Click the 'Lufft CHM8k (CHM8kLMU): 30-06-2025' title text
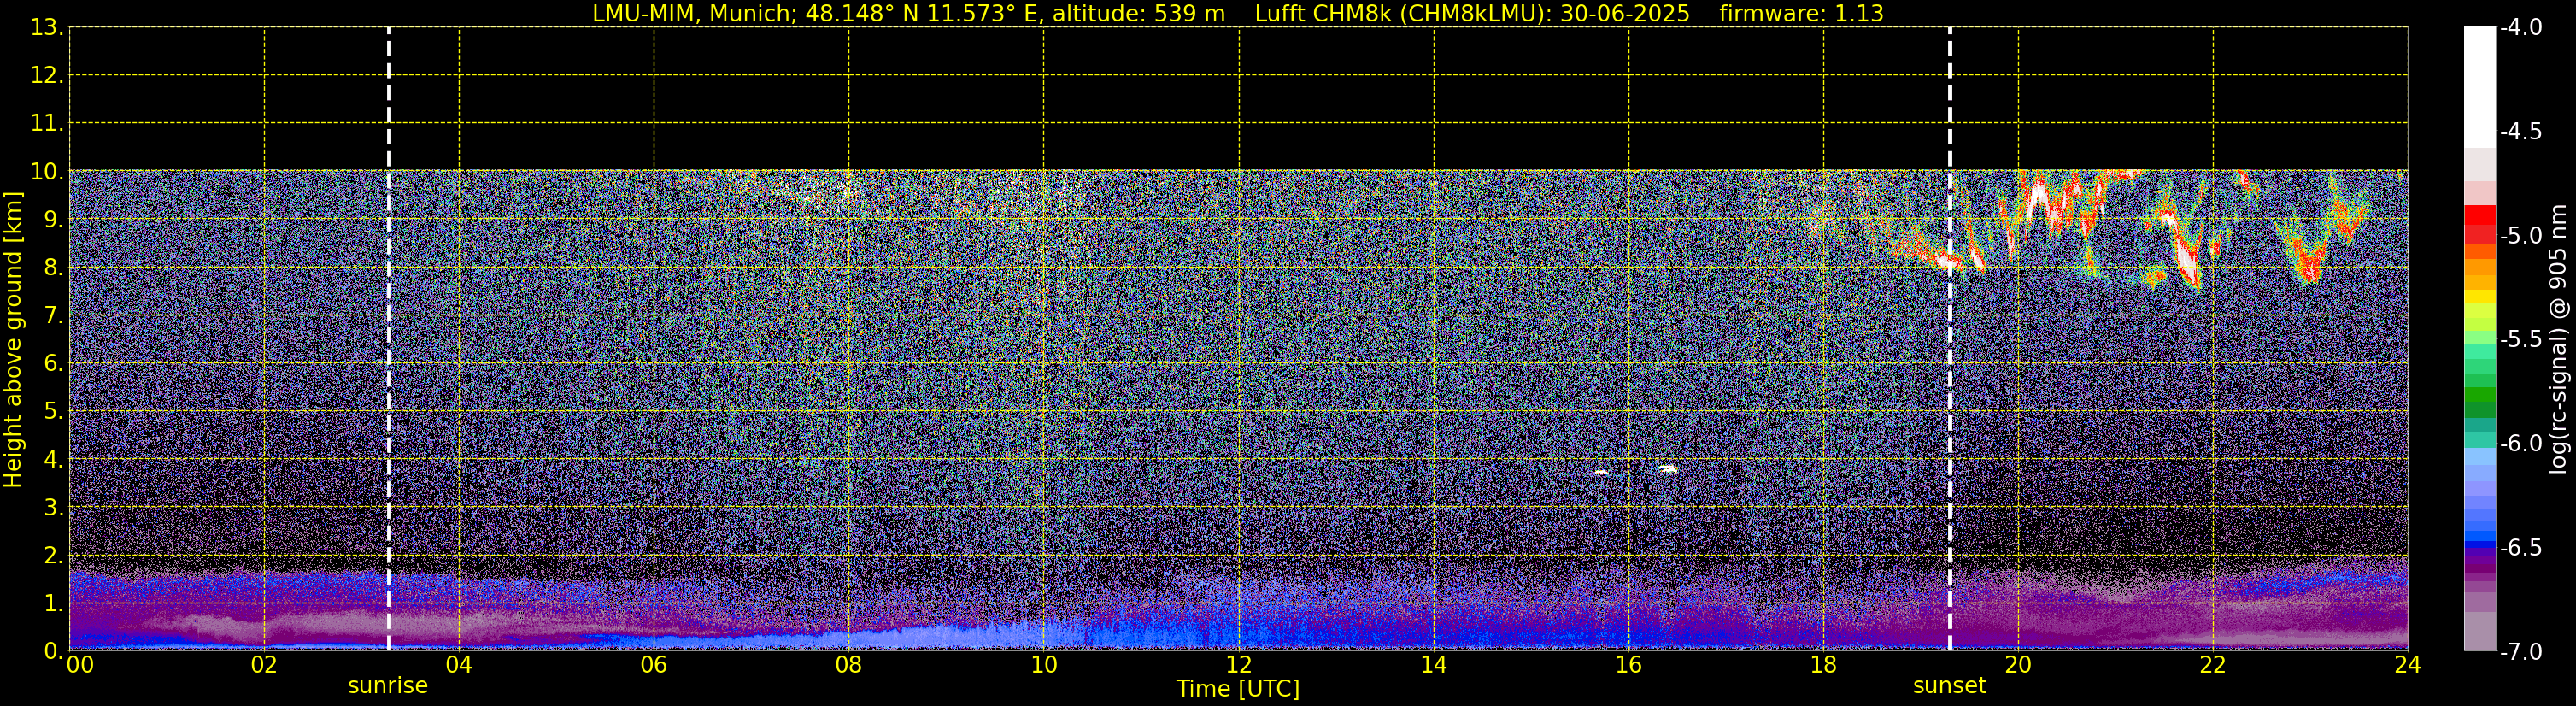The height and width of the screenshot is (706, 2576). pos(1472,14)
